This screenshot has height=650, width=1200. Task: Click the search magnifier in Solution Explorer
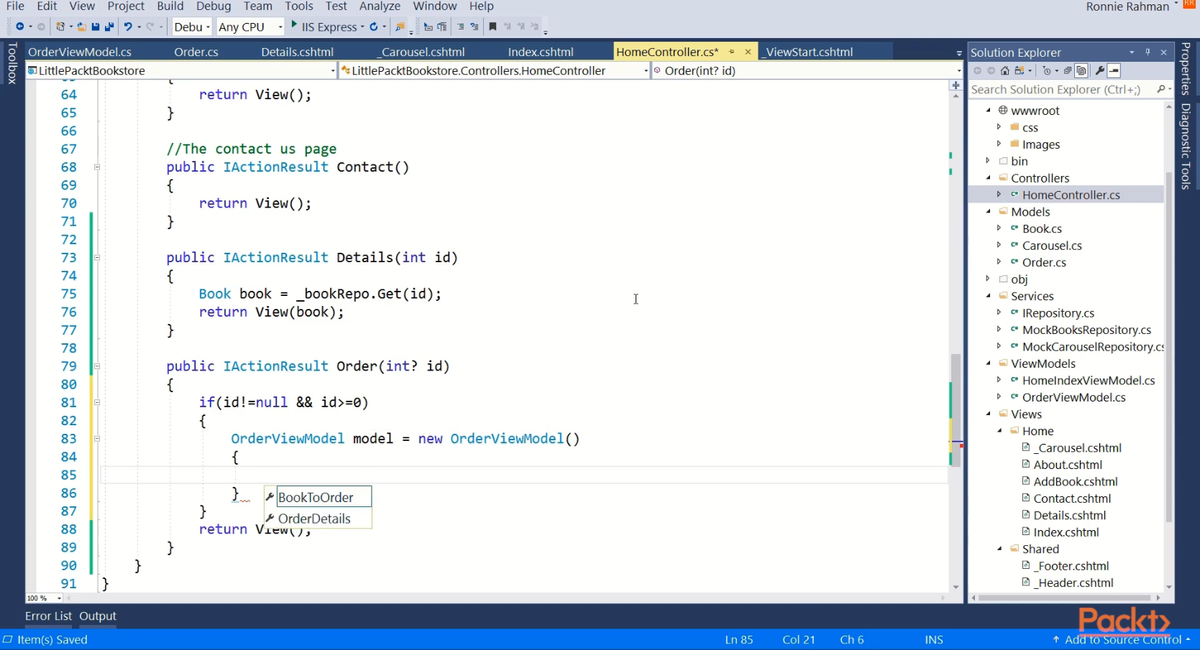1161,89
